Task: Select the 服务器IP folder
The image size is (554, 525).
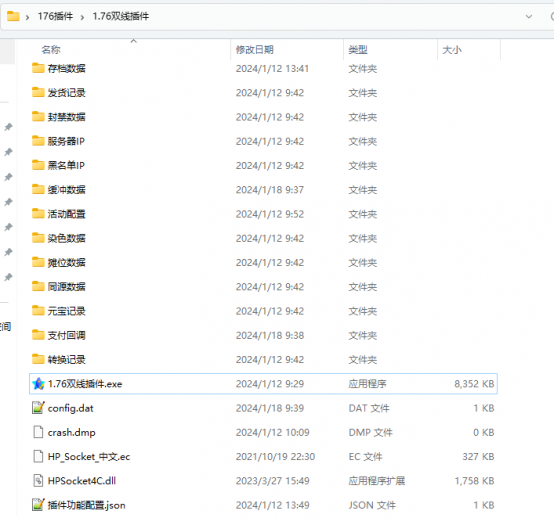Action: [x=263, y=141]
